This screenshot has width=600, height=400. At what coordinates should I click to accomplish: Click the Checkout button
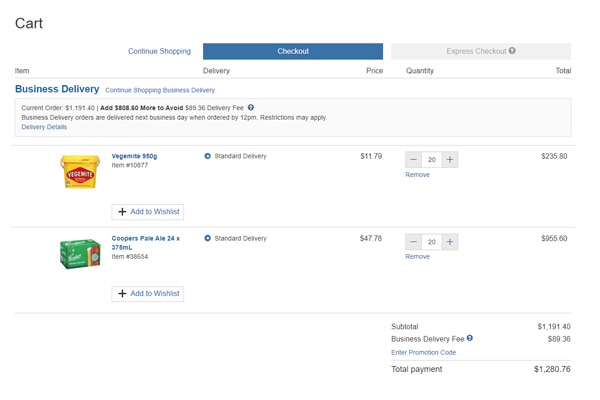click(x=293, y=51)
